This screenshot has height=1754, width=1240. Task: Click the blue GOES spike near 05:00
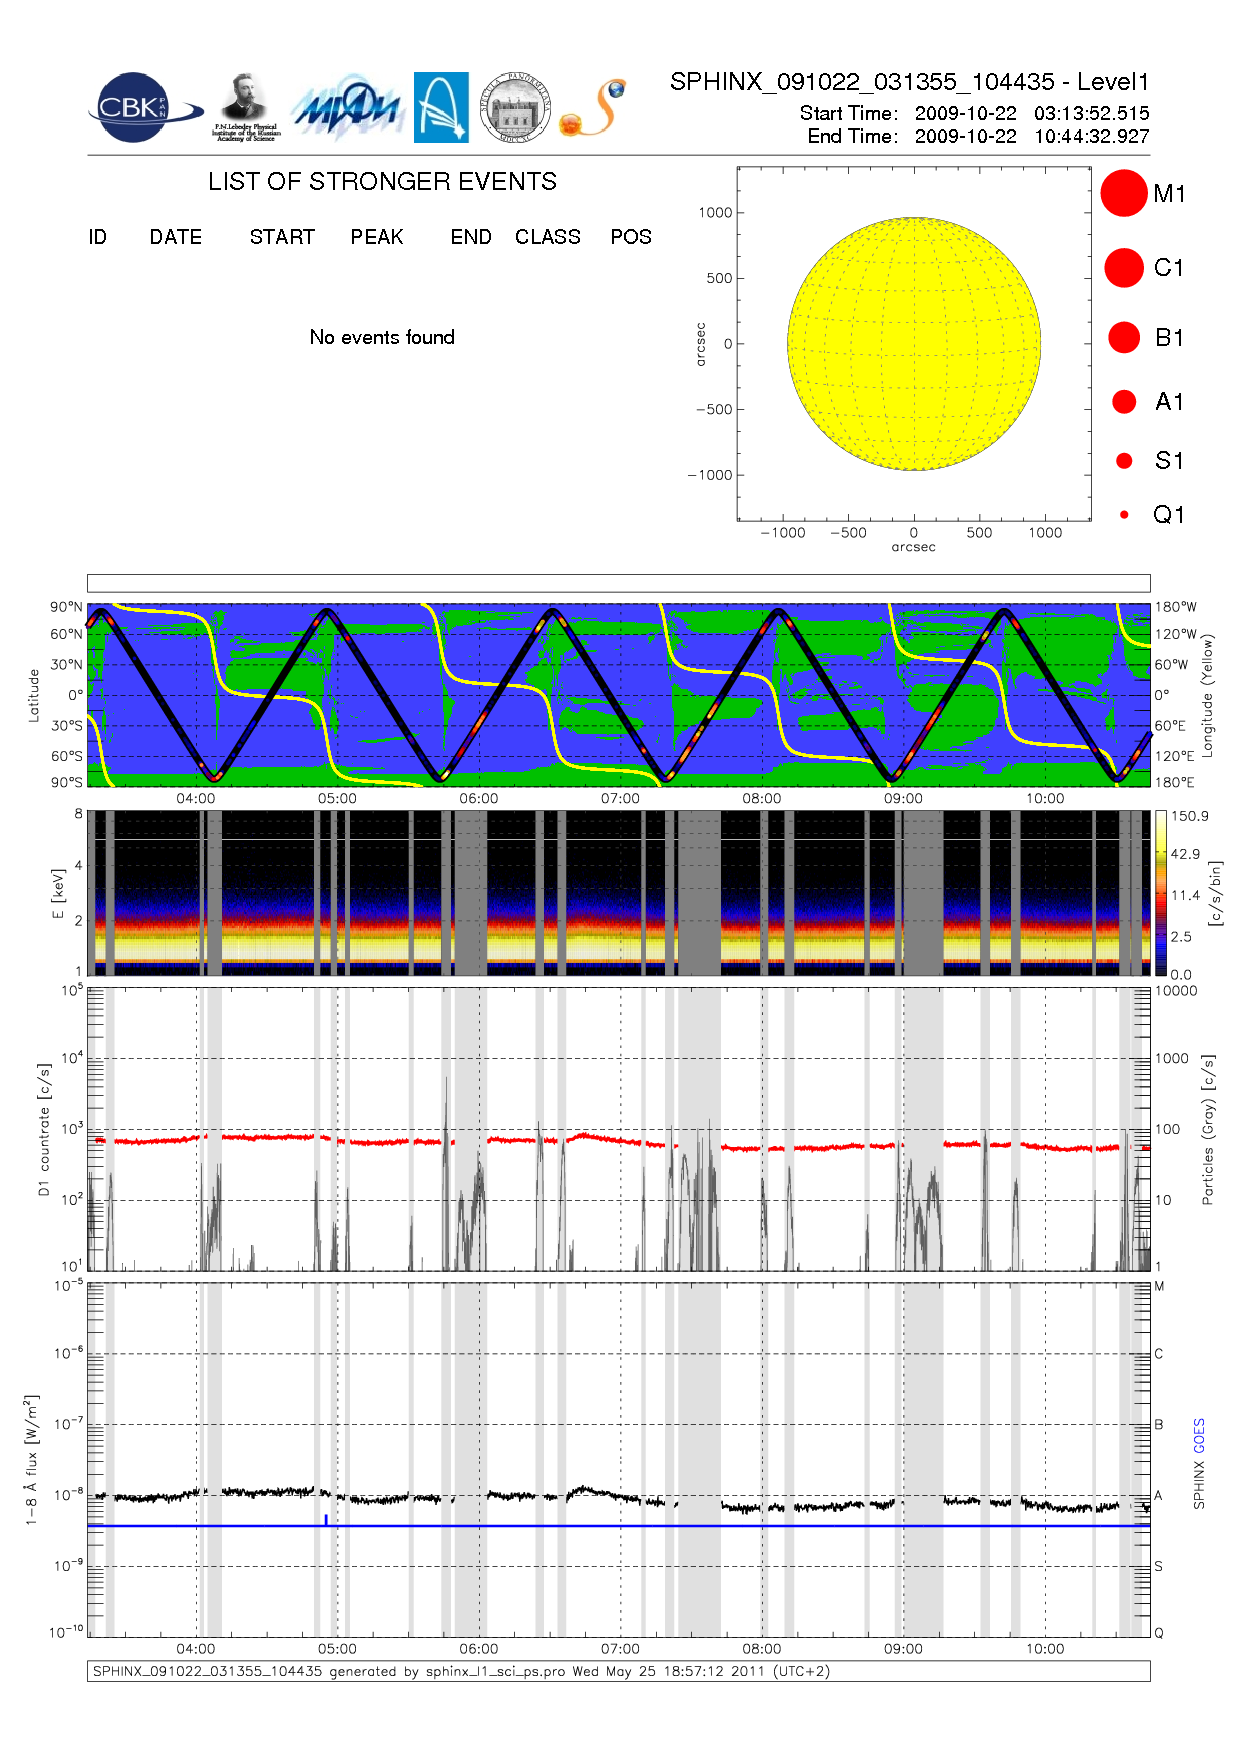(326, 1519)
